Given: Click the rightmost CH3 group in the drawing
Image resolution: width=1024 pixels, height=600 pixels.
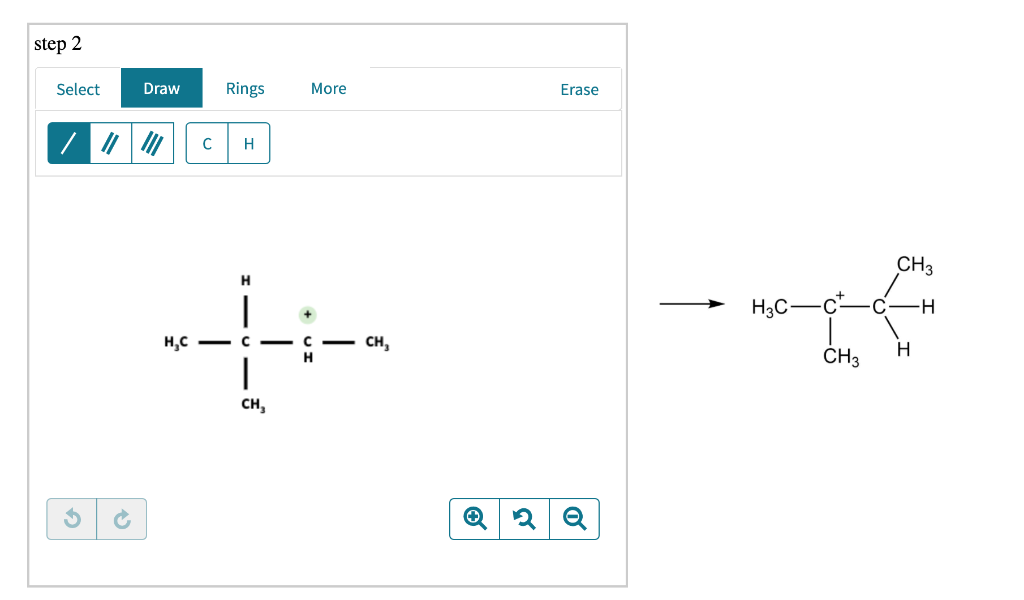Looking at the screenshot, I should click(x=377, y=342).
